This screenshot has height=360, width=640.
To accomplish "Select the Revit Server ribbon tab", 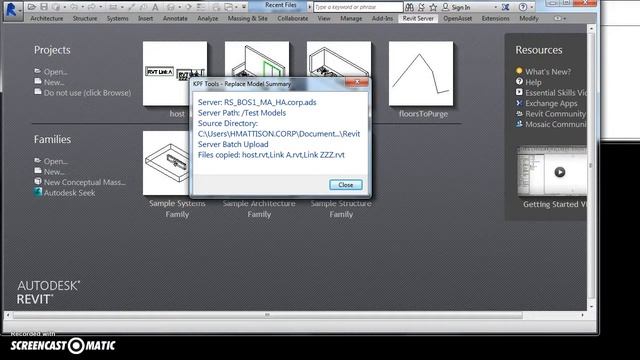I will pos(418,18).
